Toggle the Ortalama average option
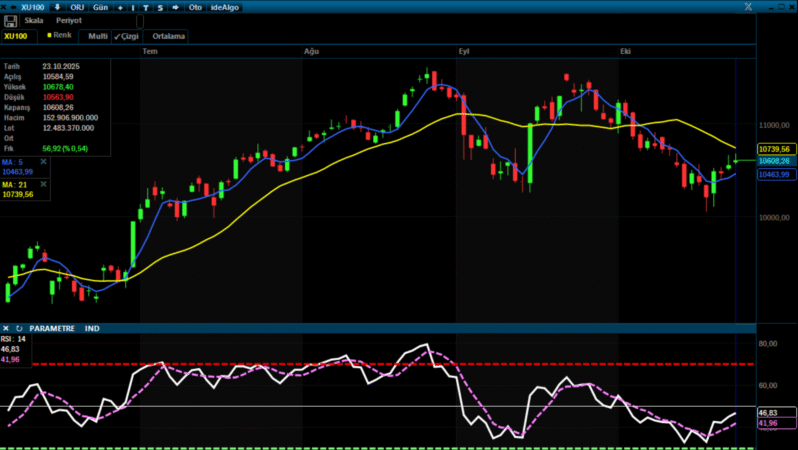The width and height of the screenshot is (798, 450). [x=169, y=36]
